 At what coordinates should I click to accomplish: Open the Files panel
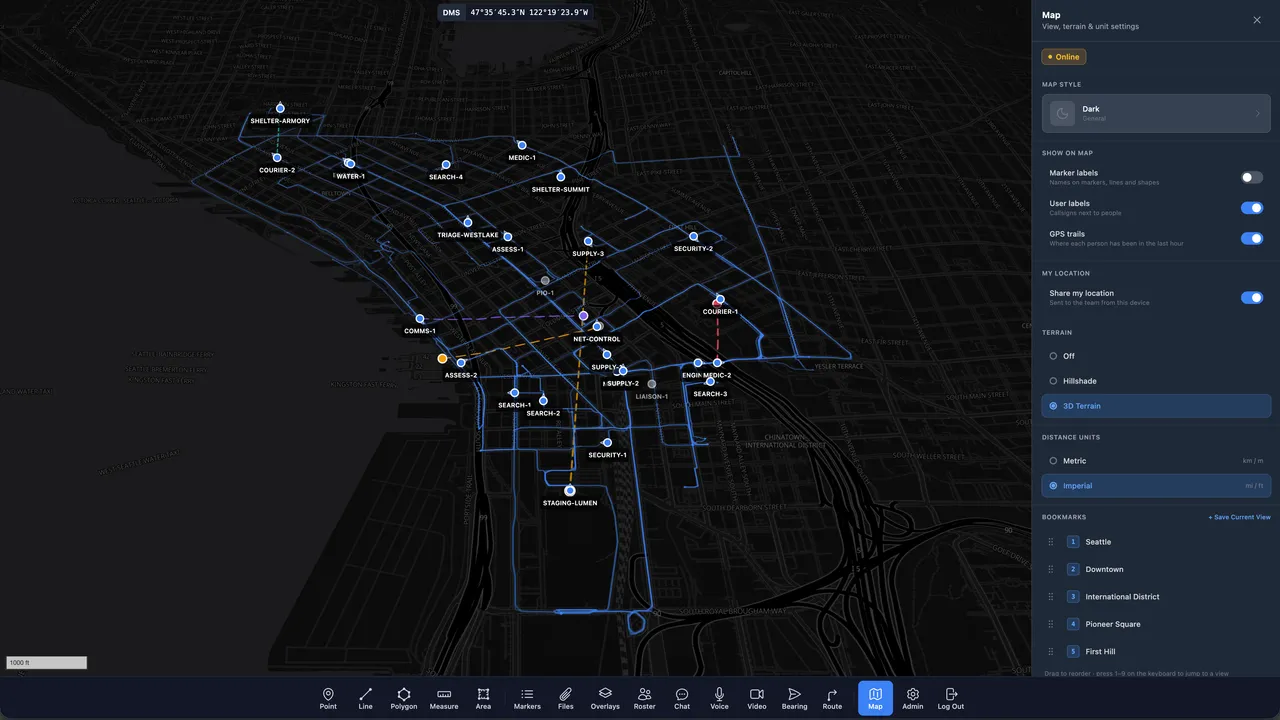(565, 698)
